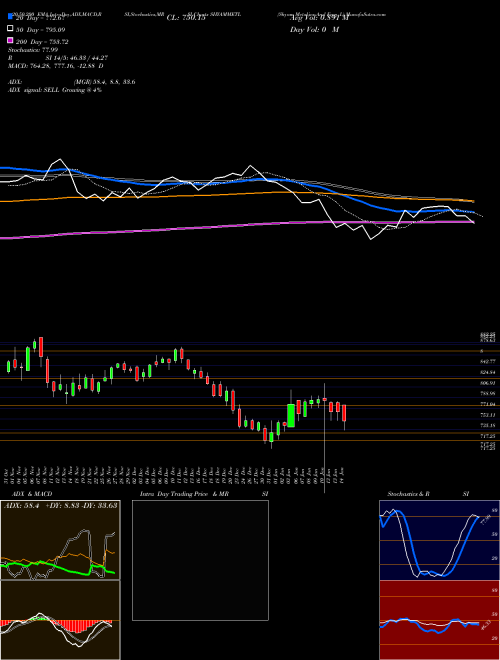Click the magenta 200 Day legend swatch
Screen dimensions: 500x660
(11, 40)
